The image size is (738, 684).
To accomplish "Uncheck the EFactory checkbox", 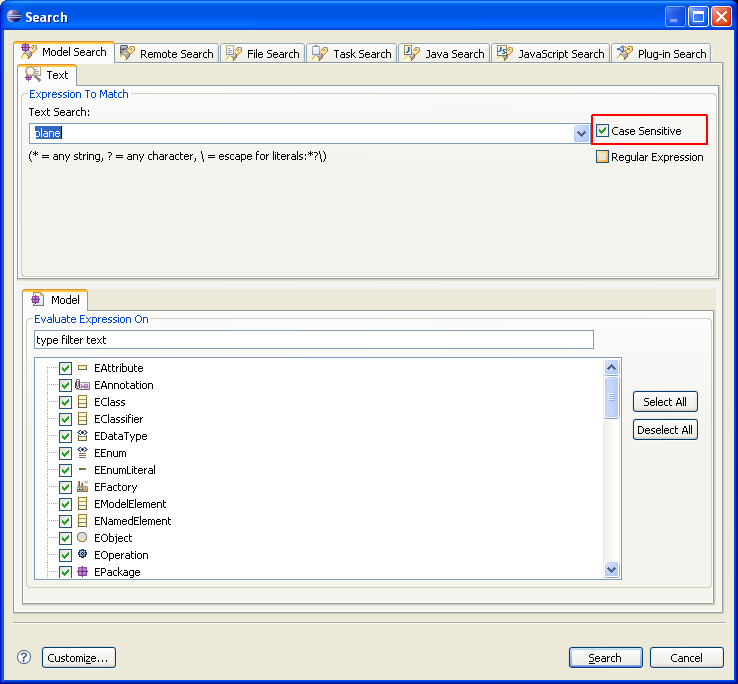I will pyautogui.click(x=65, y=487).
